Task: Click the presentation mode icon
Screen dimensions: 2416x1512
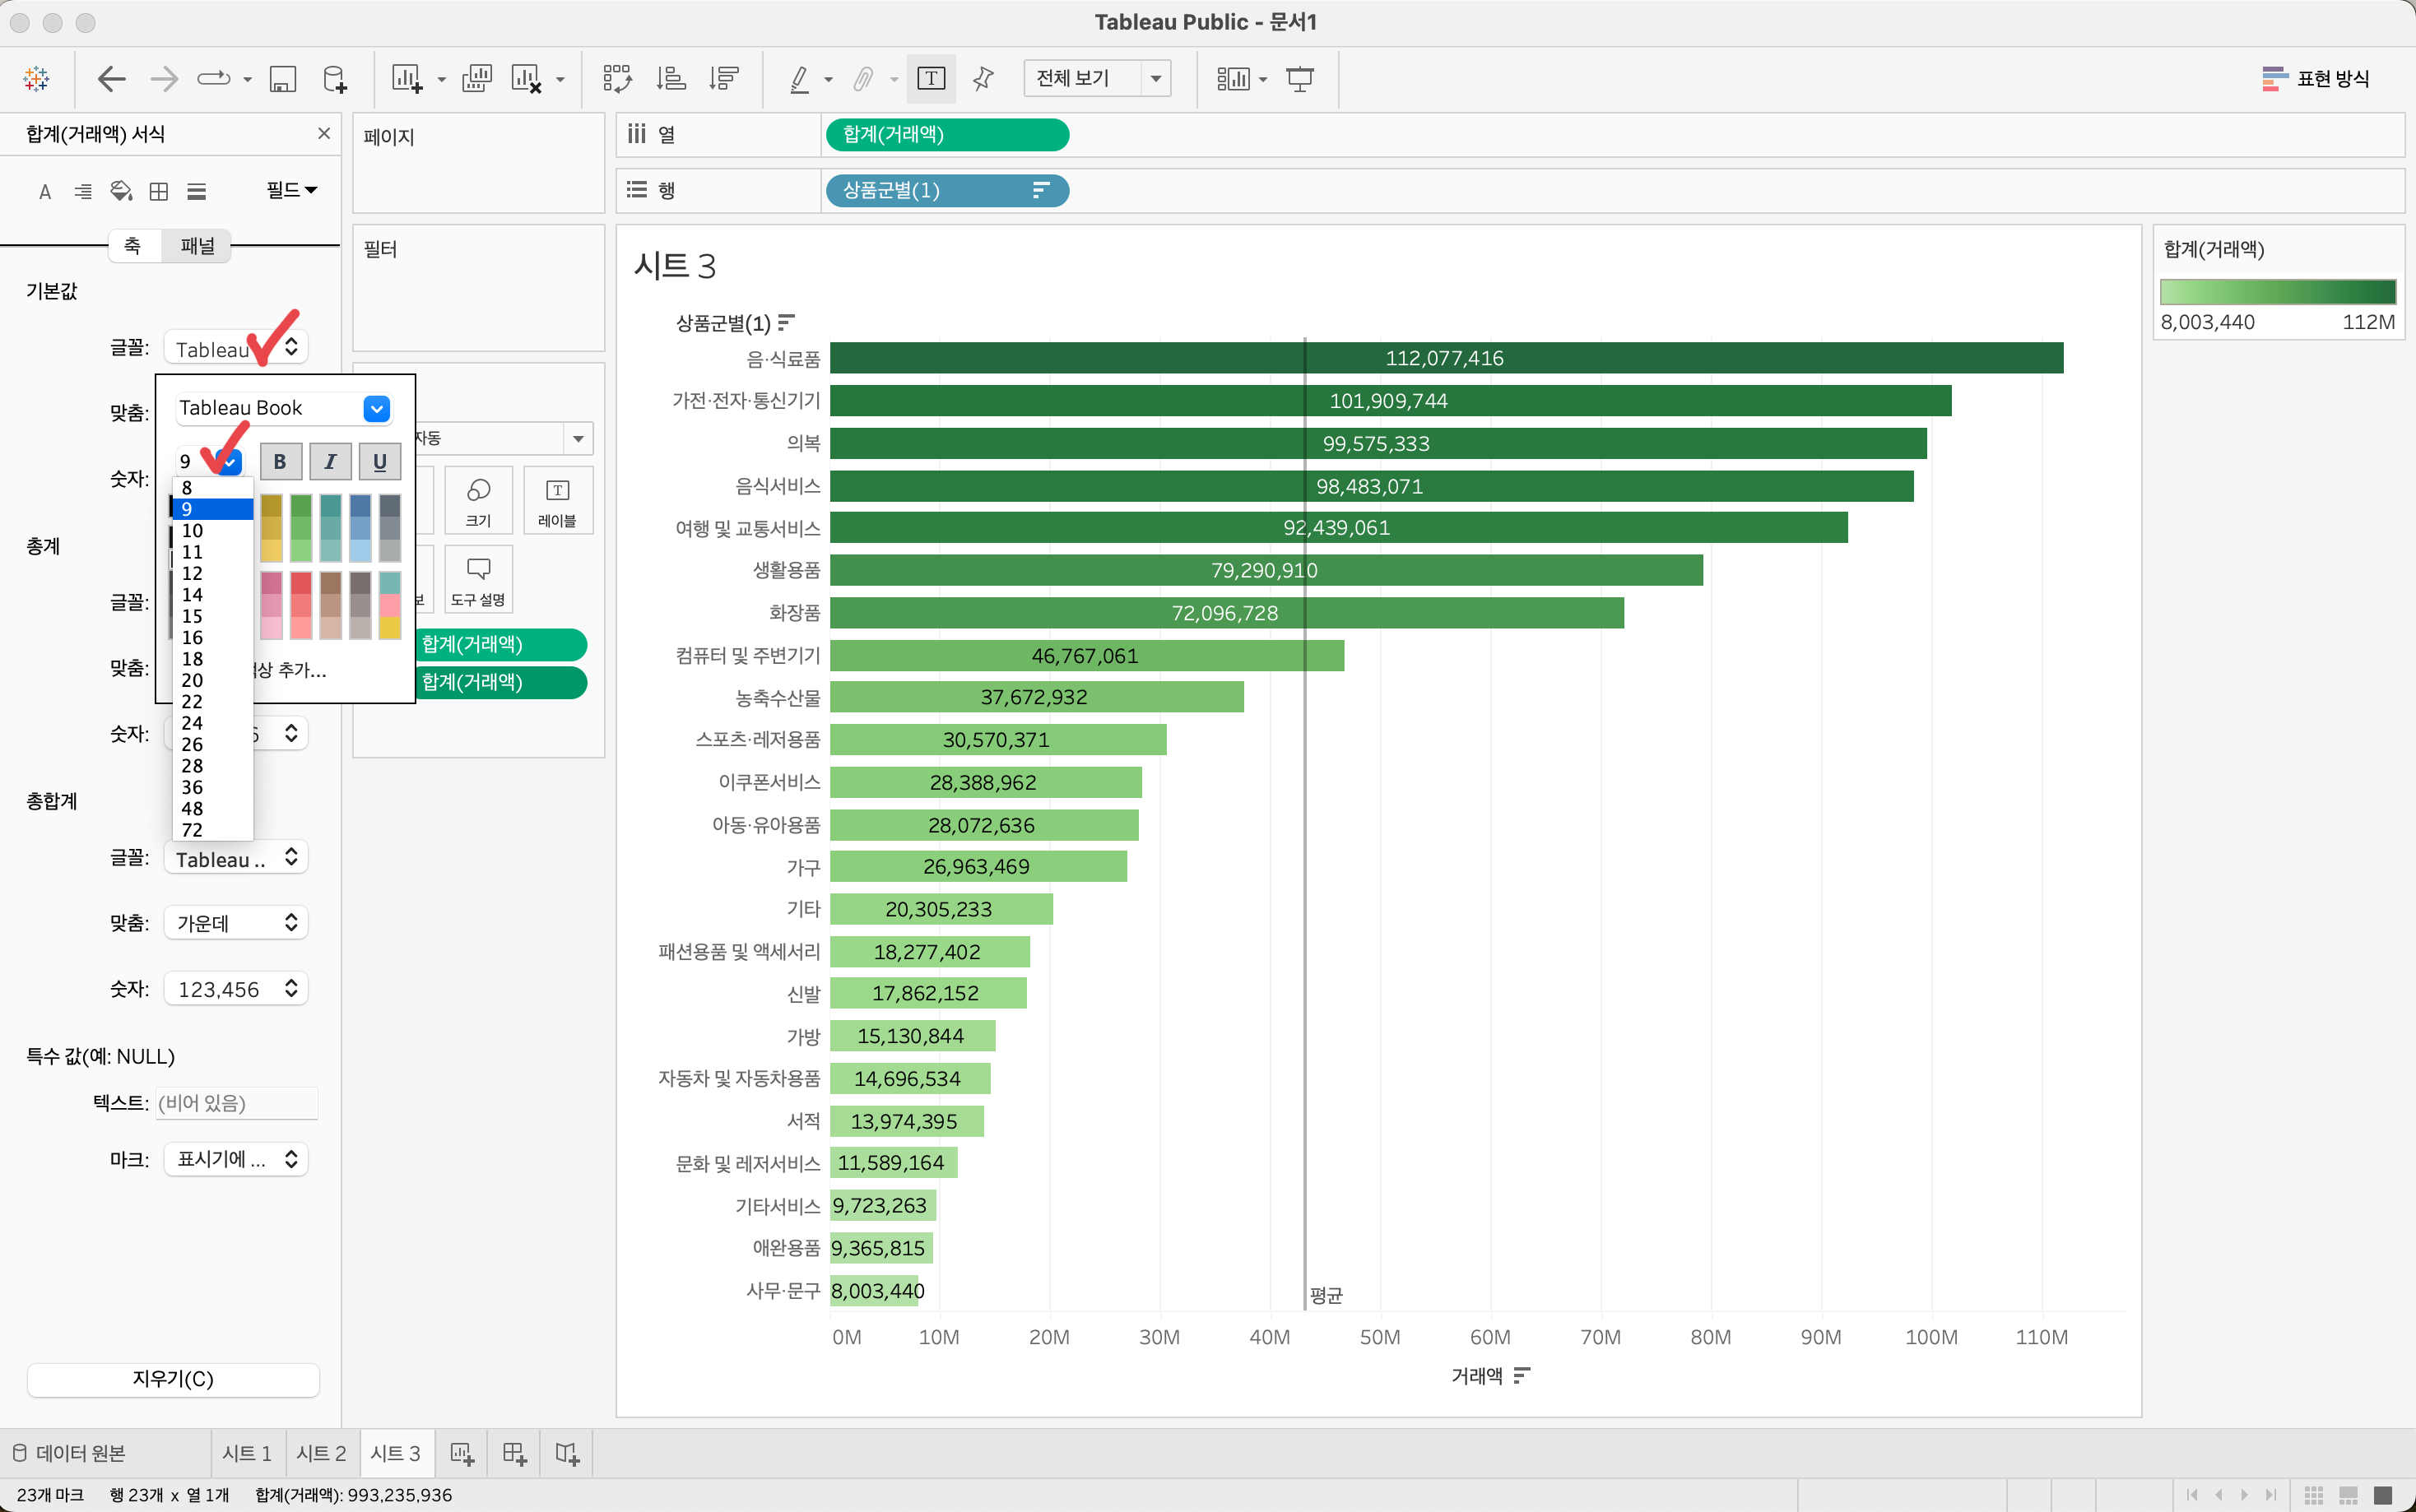Action: pos(1299,79)
